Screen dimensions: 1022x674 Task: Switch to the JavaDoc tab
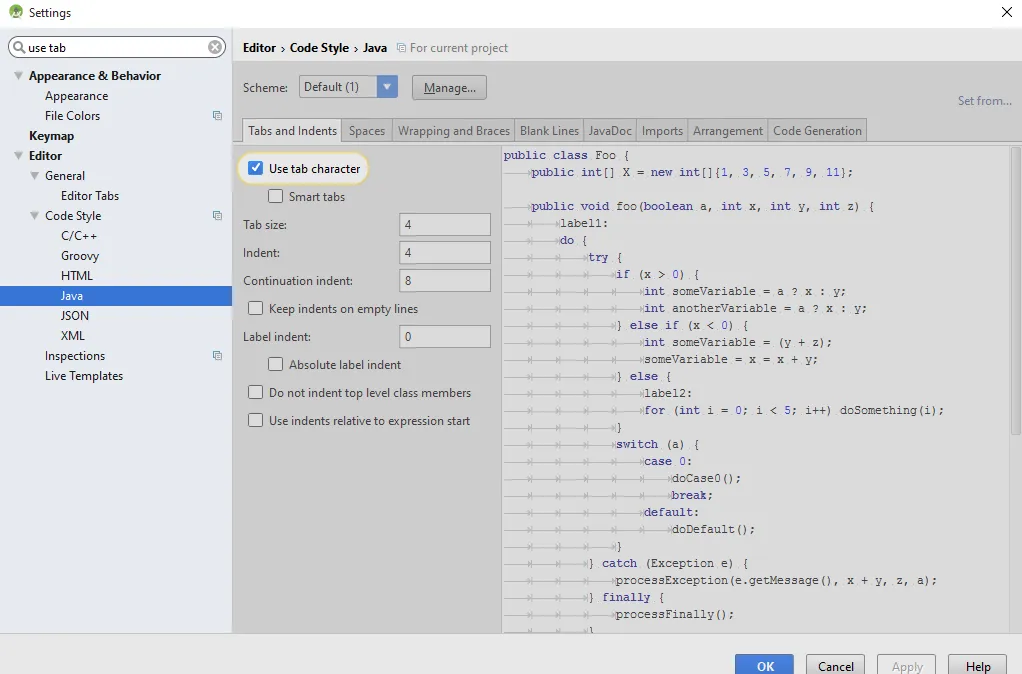coord(610,130)
